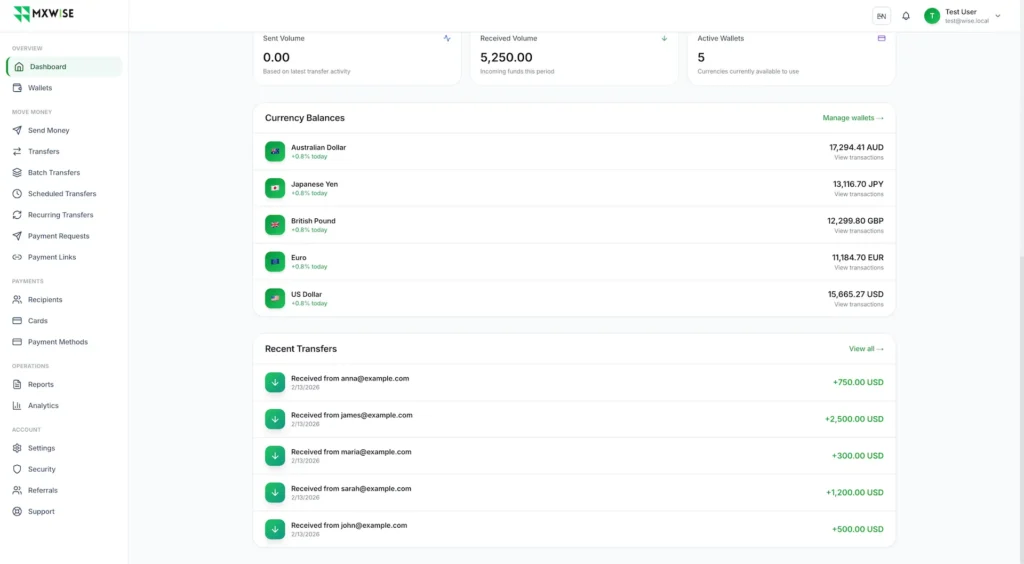
Task: Click the Support lifebuoy icon
Action: pos(17,512)
